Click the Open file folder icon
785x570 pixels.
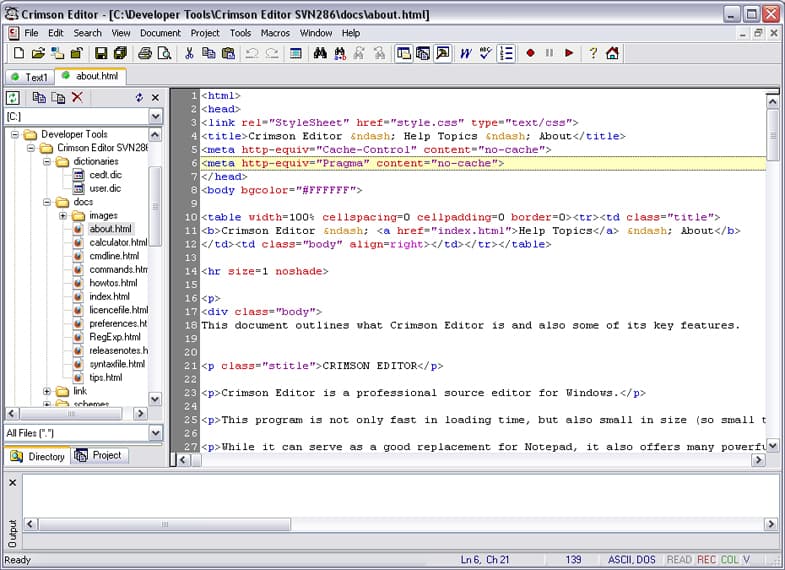tap(38, 53)
